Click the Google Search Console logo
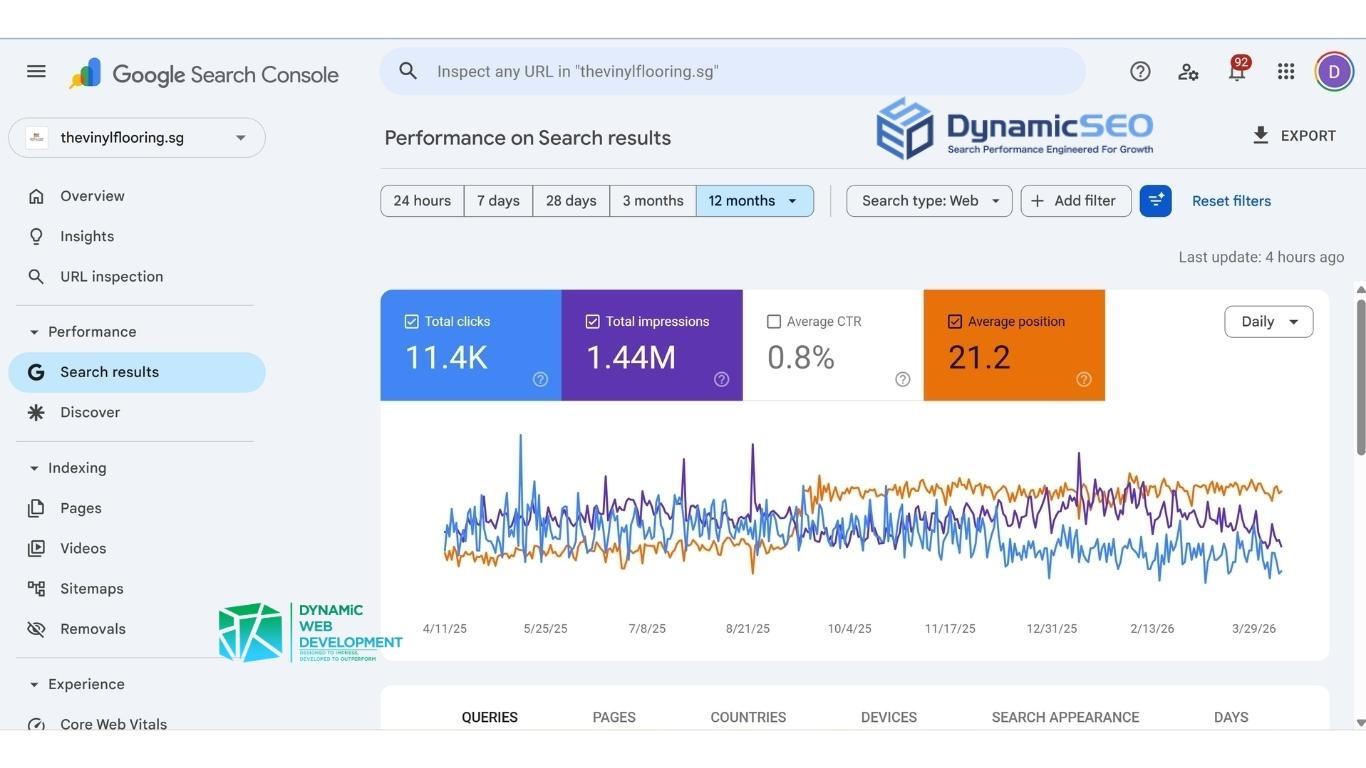 click(x=204, y=74)
